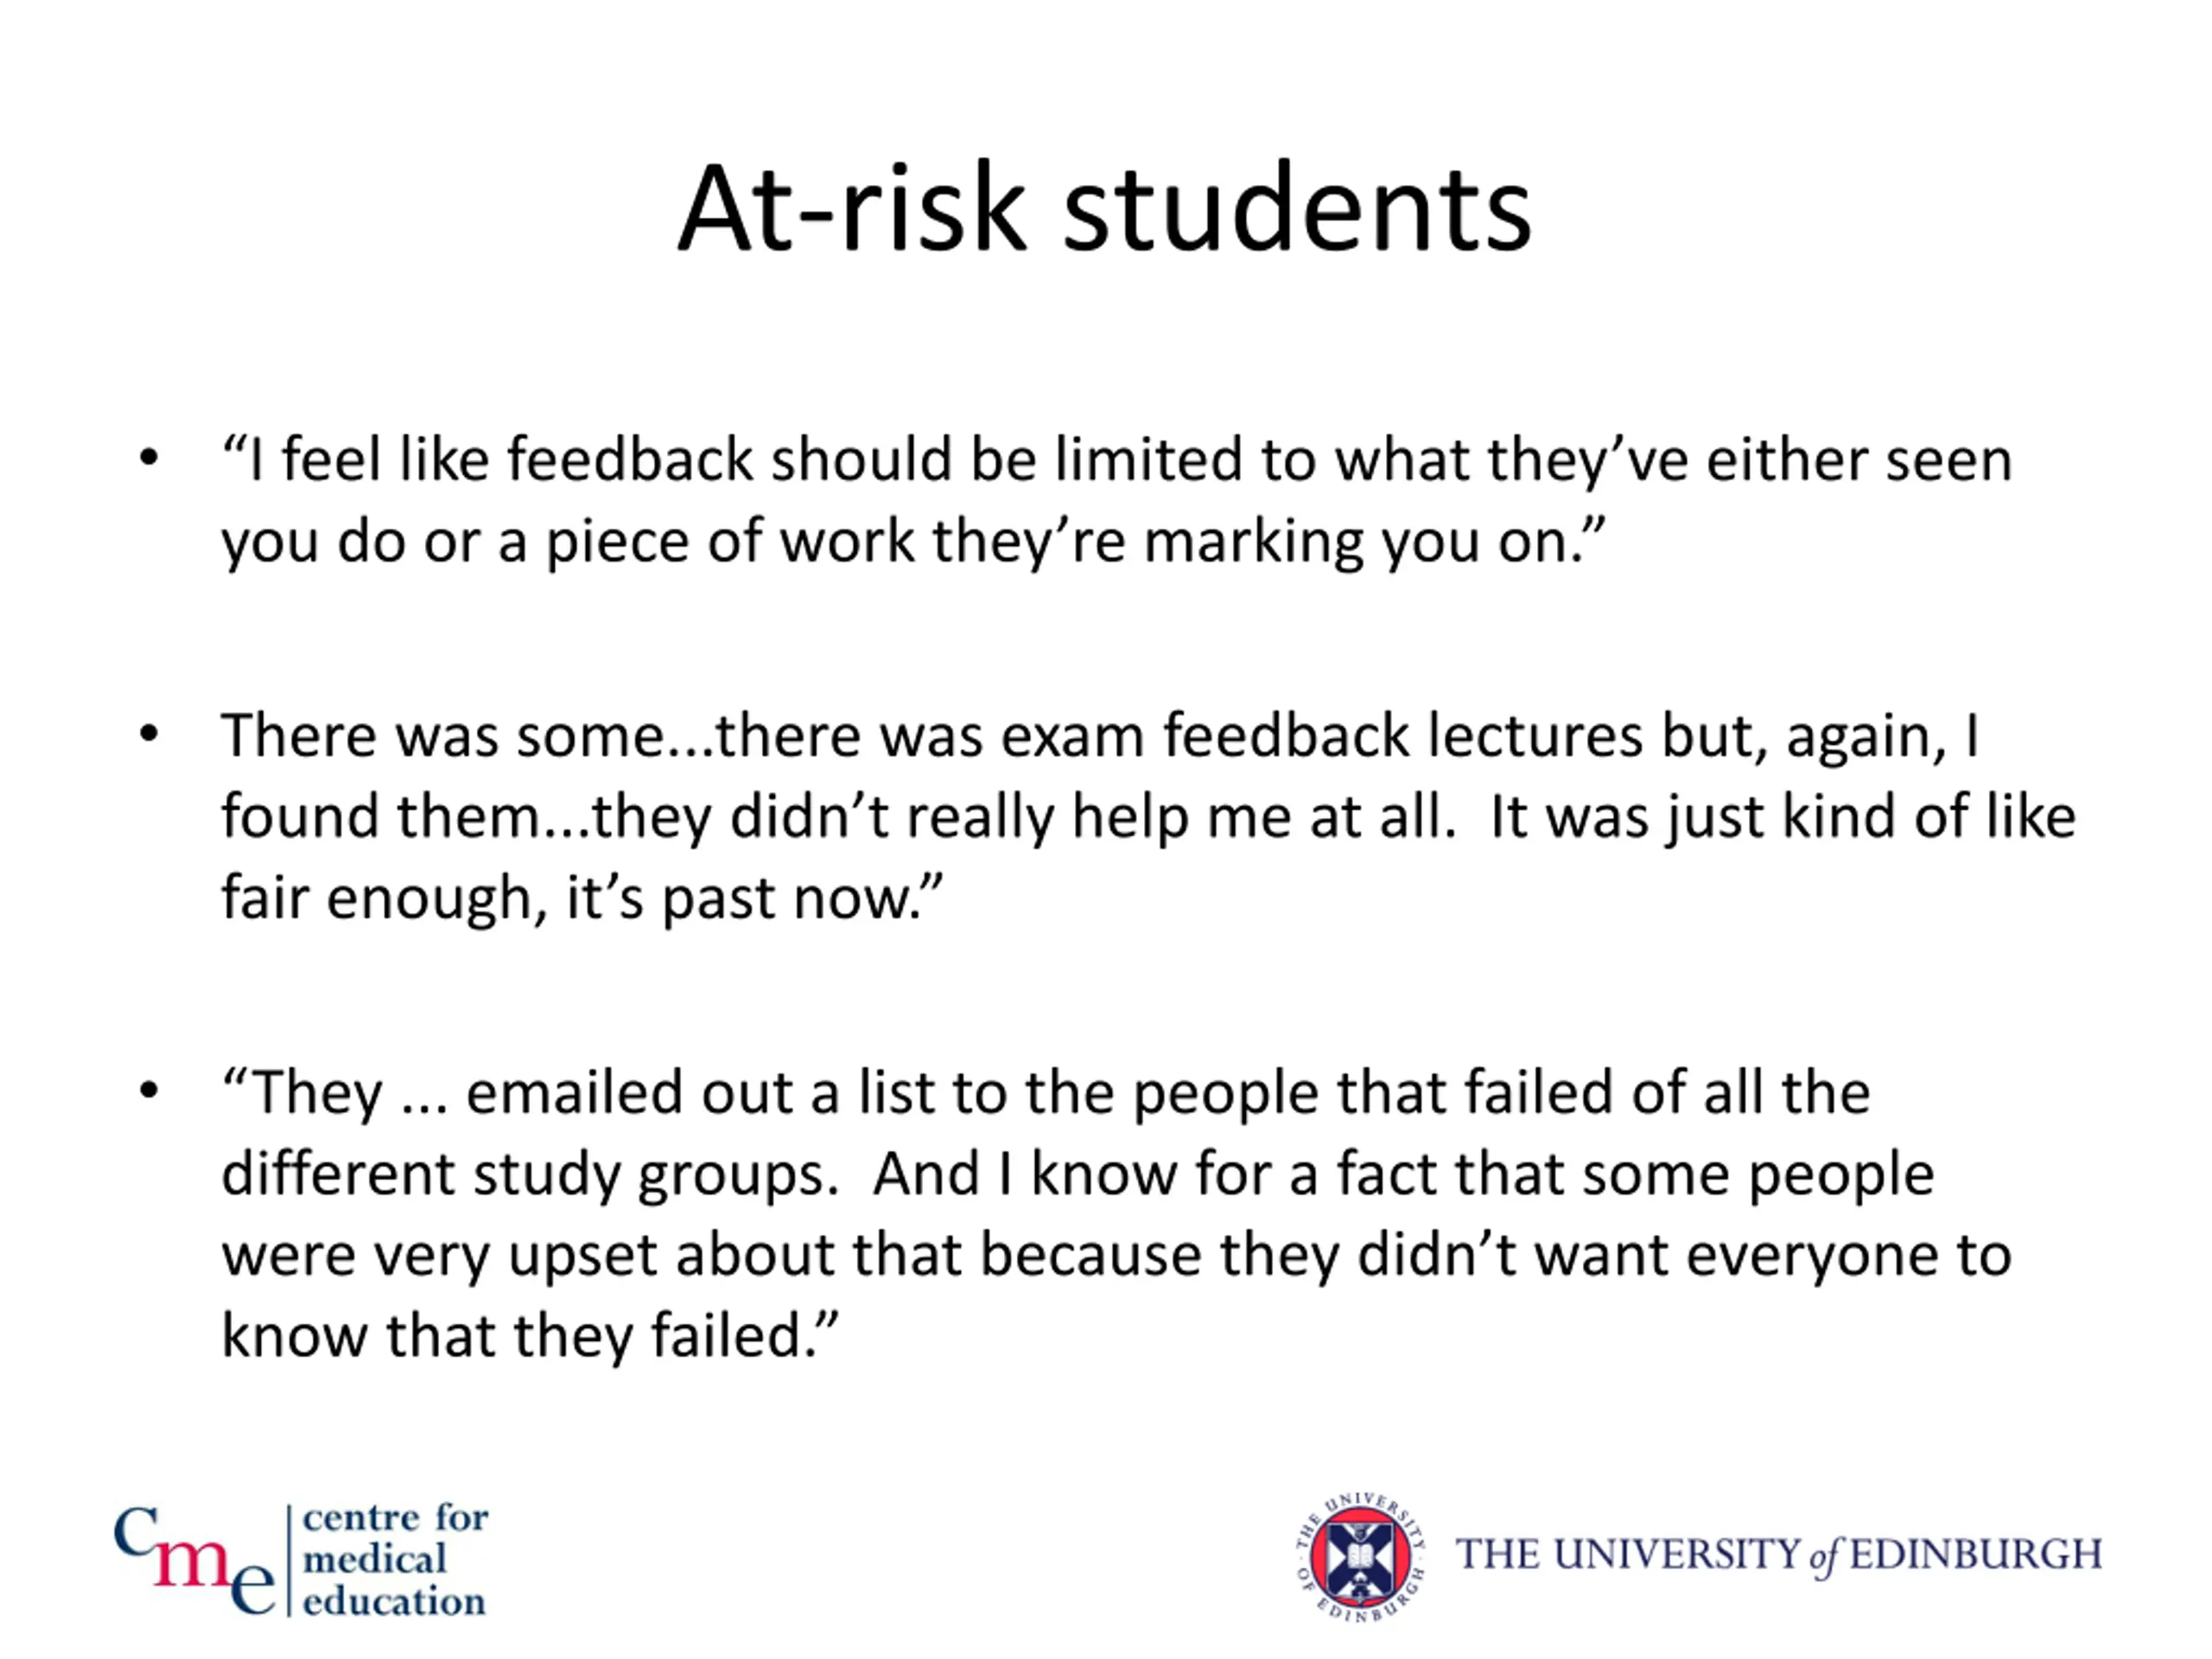Select the 'At-risk students' slide title

(x=1104, y=209)
